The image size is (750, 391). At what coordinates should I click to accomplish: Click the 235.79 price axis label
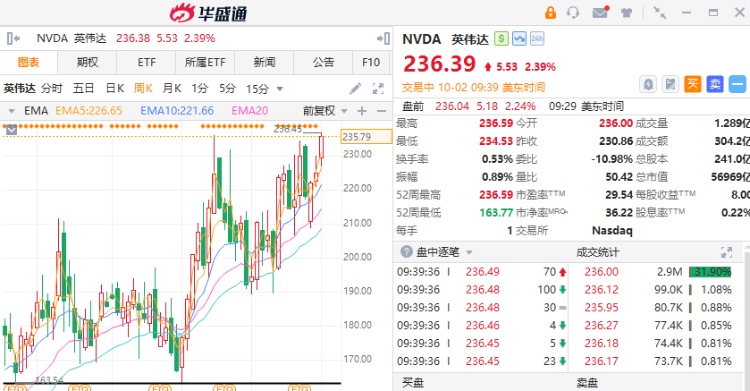[x=365, y=137]
